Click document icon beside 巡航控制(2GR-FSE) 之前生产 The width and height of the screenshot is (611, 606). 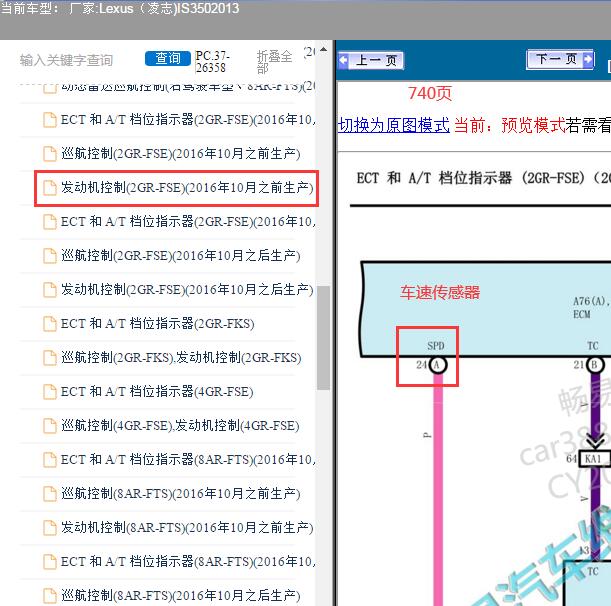(49, 154)
